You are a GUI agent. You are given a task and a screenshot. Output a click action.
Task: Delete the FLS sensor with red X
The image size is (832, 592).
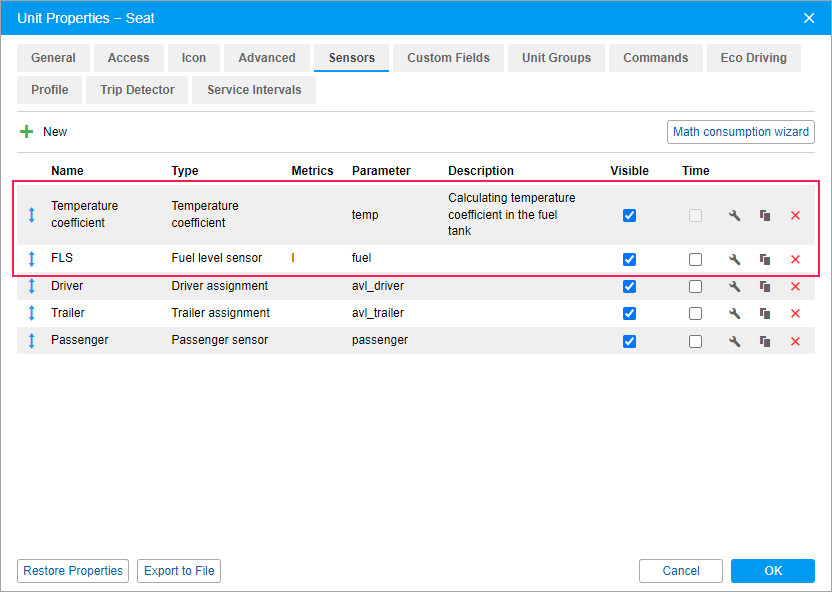[795, 259]
